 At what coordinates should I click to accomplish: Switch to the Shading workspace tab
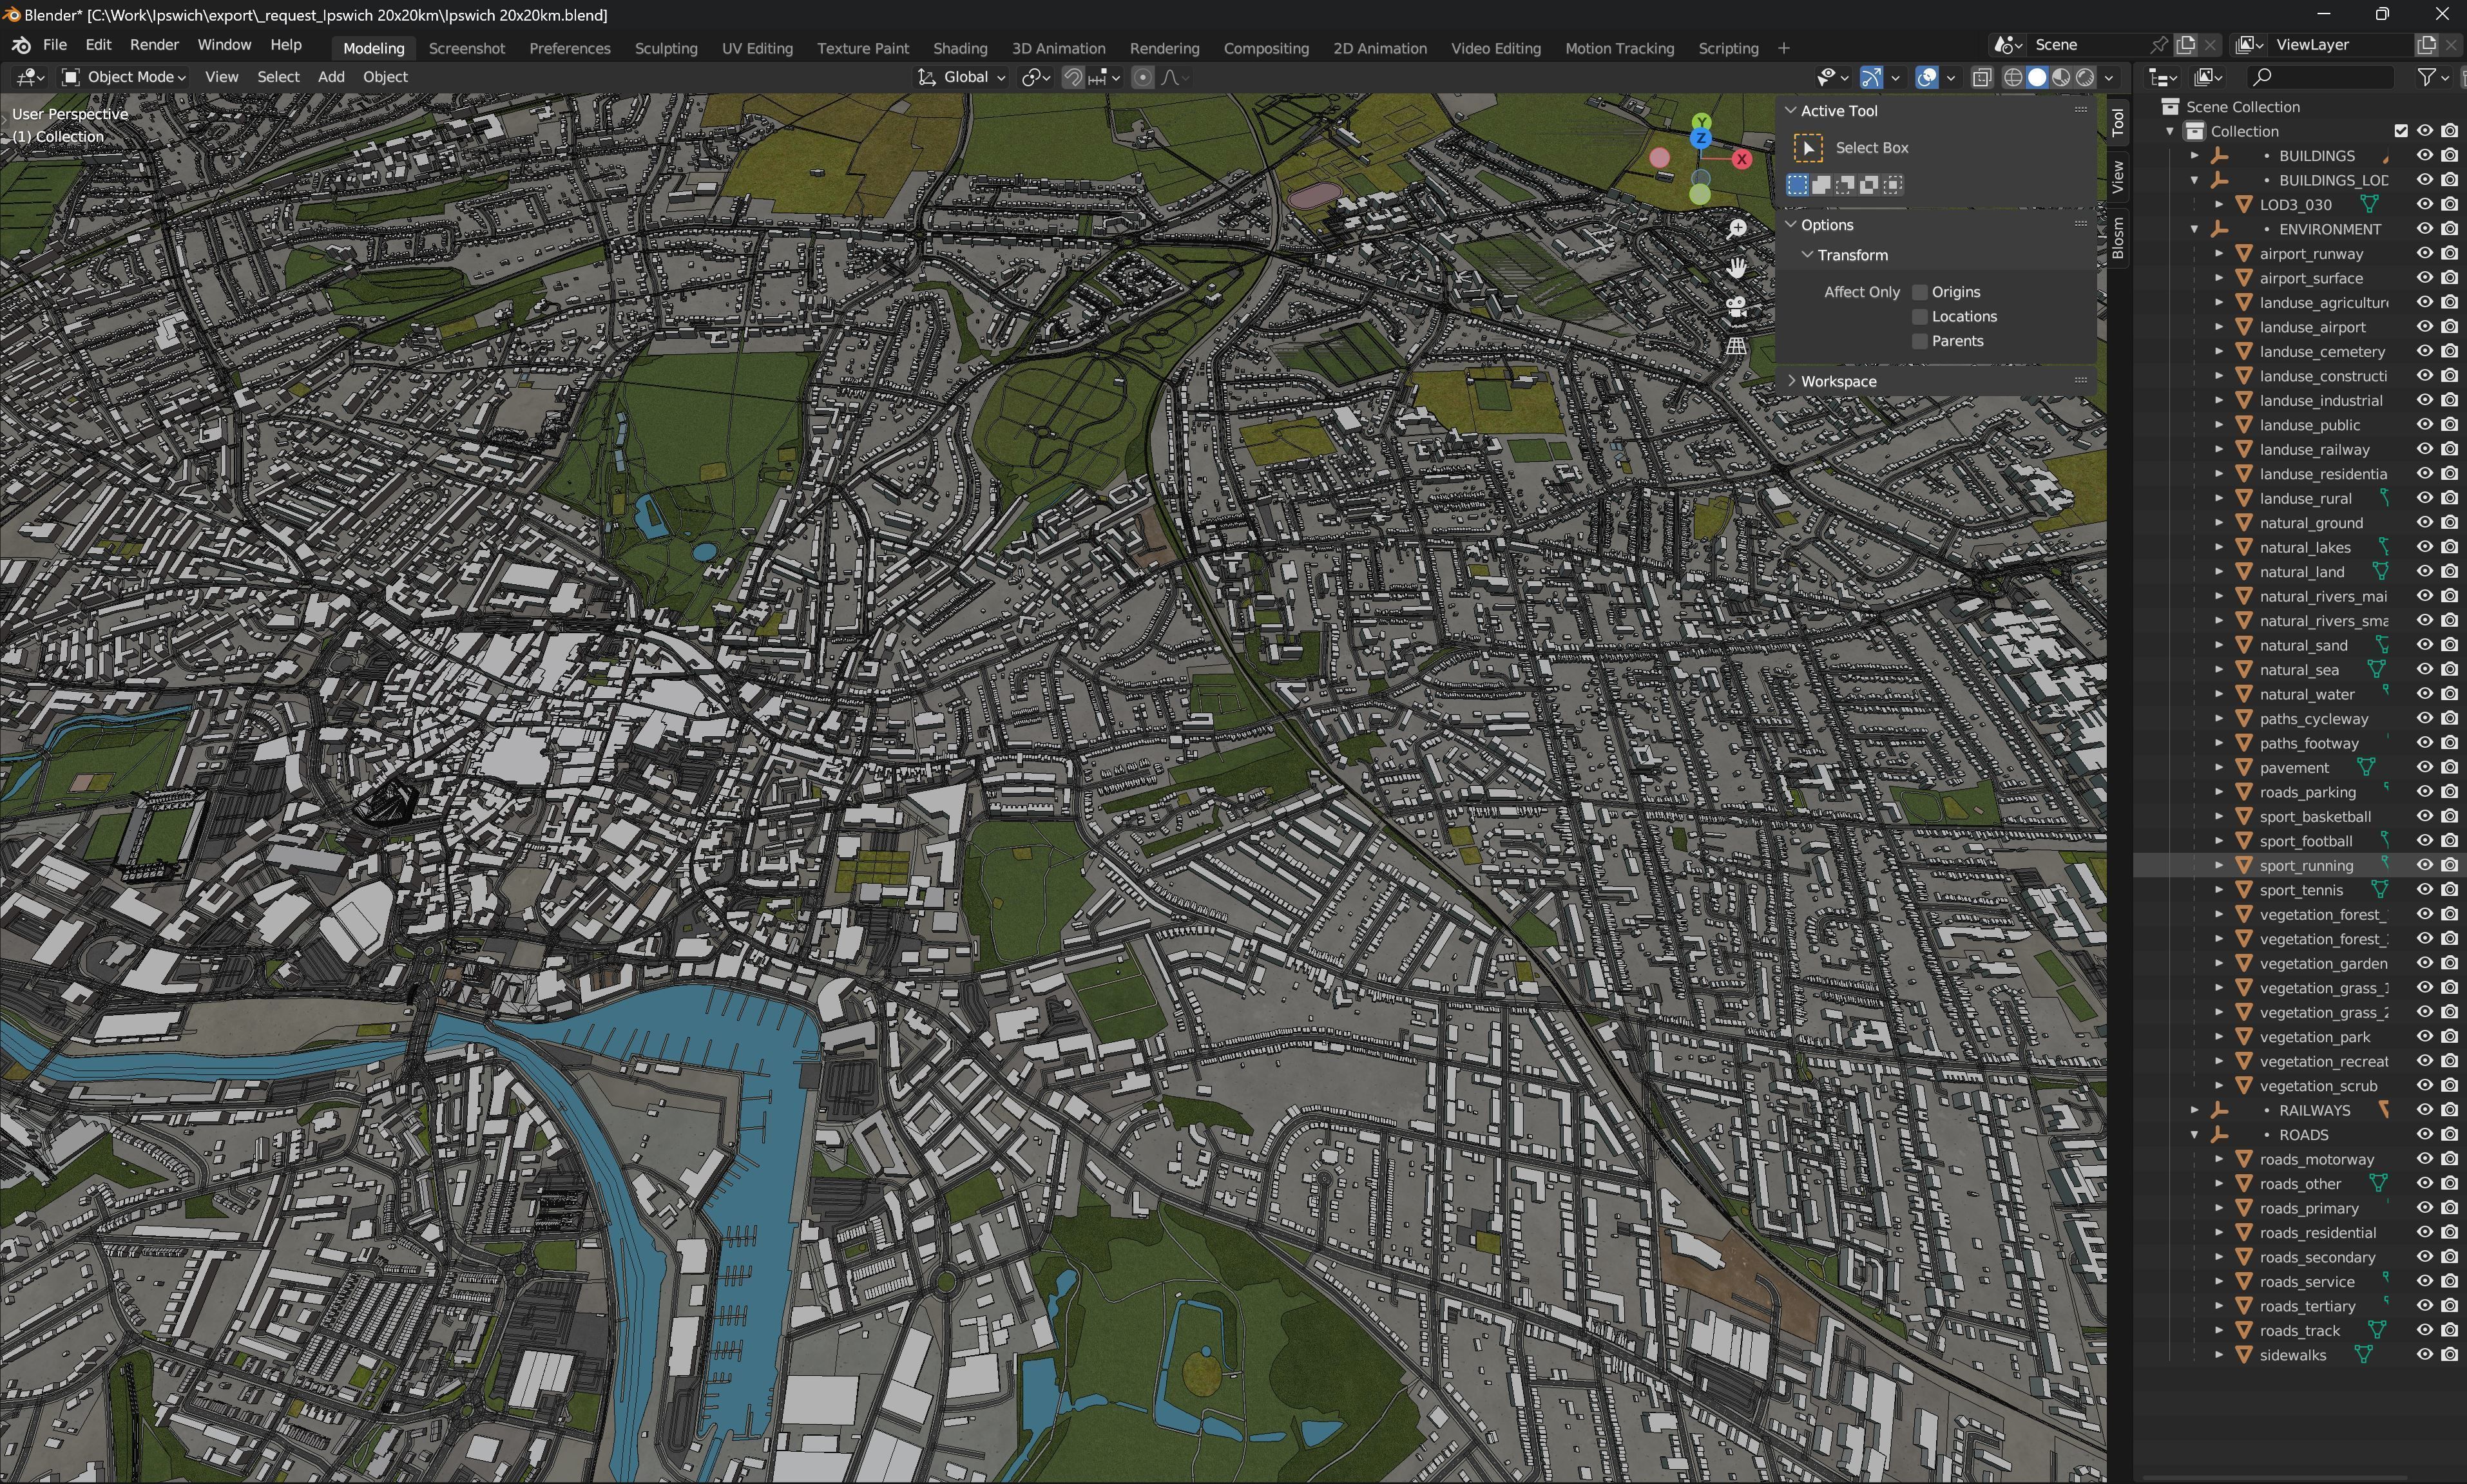960,48
